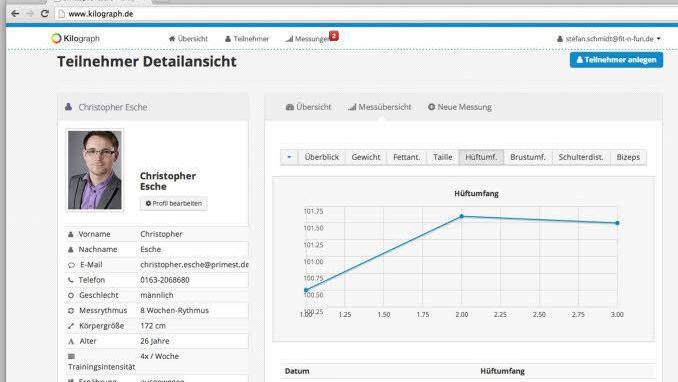
Task: Select the Gewicht chart tab
Action: click(366, 157)
